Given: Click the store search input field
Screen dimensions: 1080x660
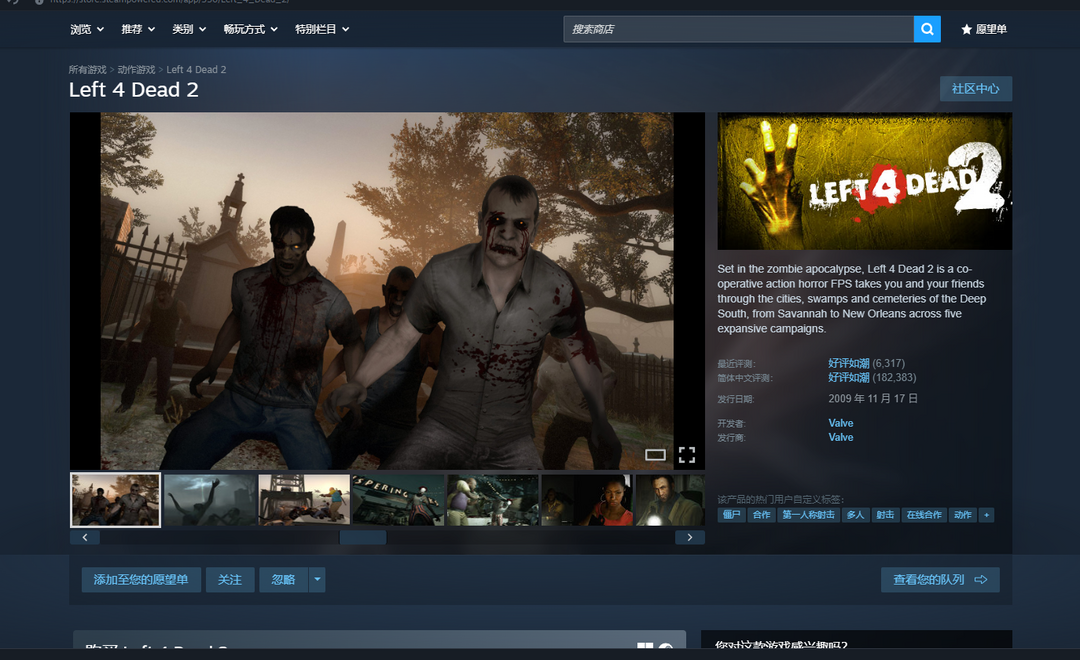Looking at the screenshot, I should click(x=738, y=29).
